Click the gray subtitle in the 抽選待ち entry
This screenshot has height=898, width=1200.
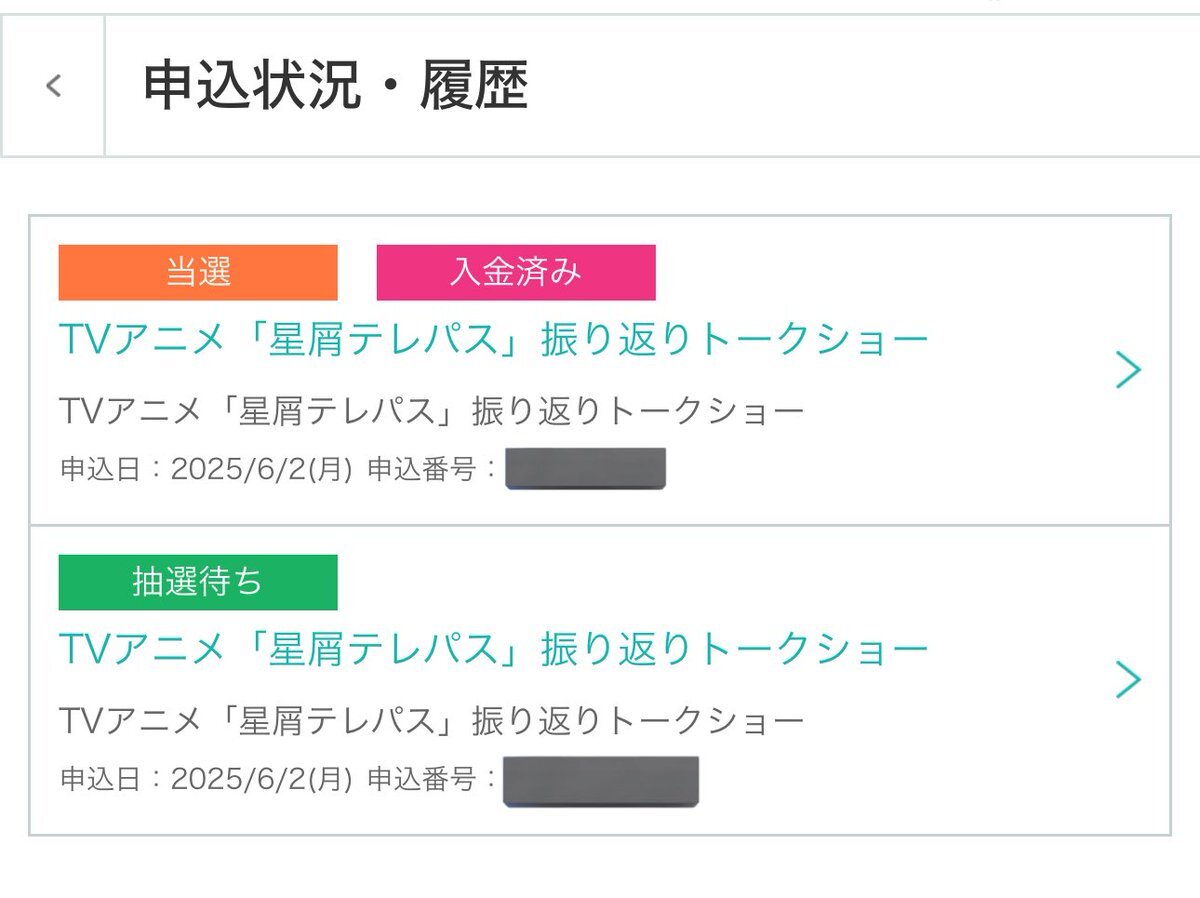pos(432,721)
